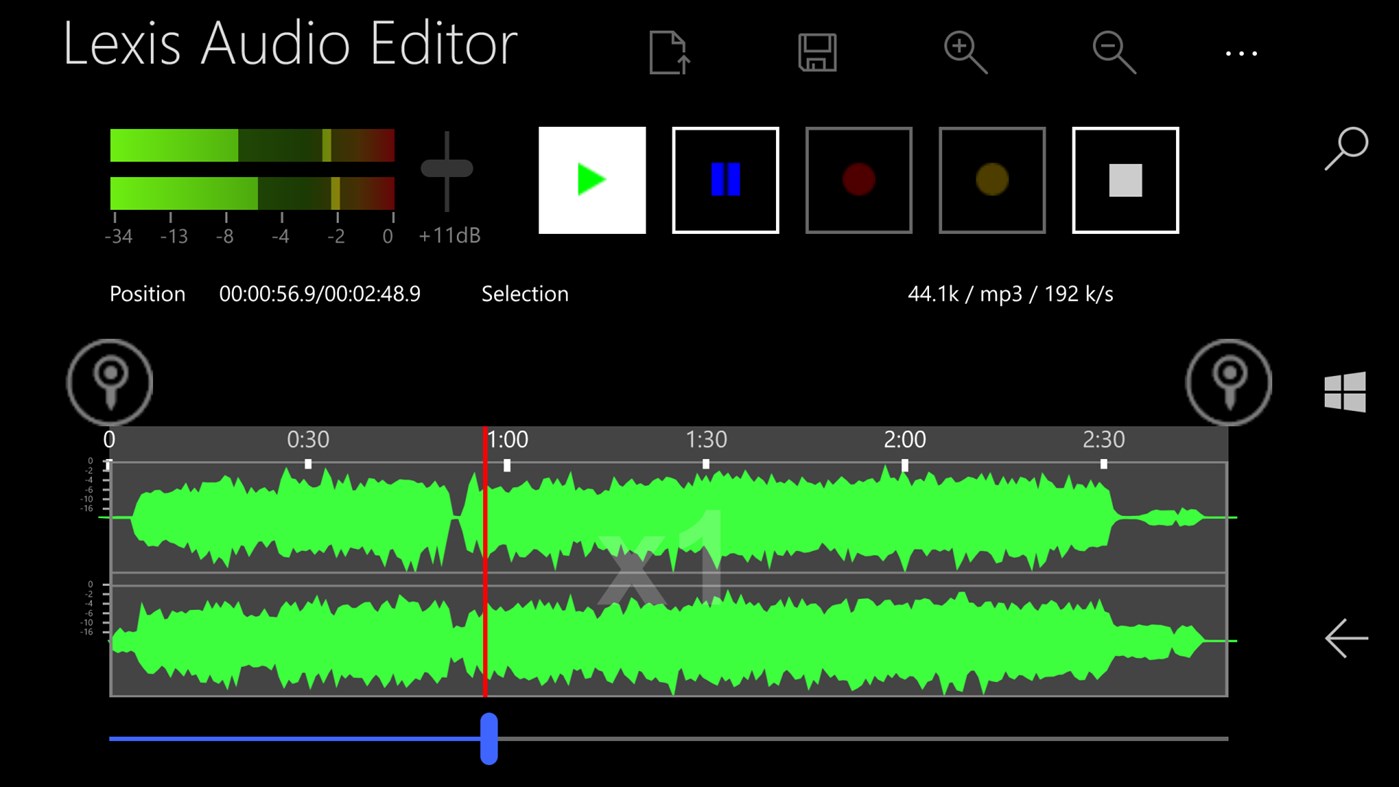Click the Selection label
This screenshot has width=1399, height=787.
coord(525,294)
